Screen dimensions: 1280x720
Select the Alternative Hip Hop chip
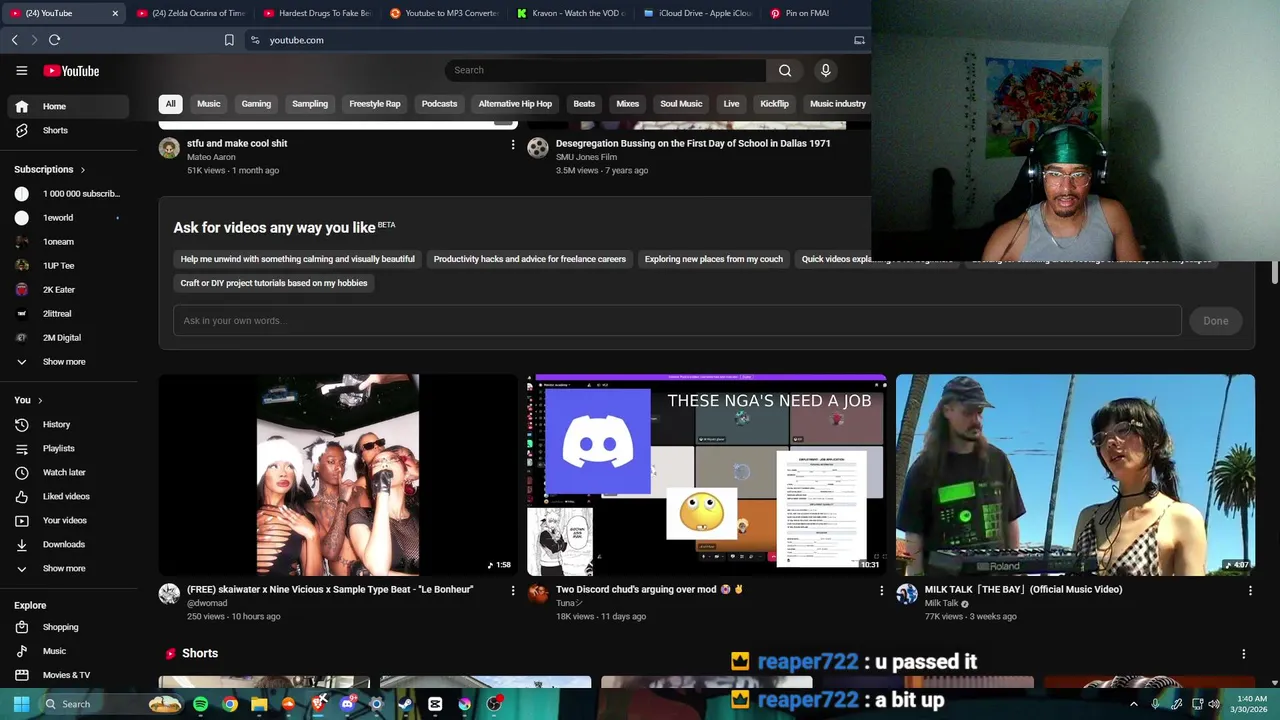pyautogui.click(x=515, y=104)
